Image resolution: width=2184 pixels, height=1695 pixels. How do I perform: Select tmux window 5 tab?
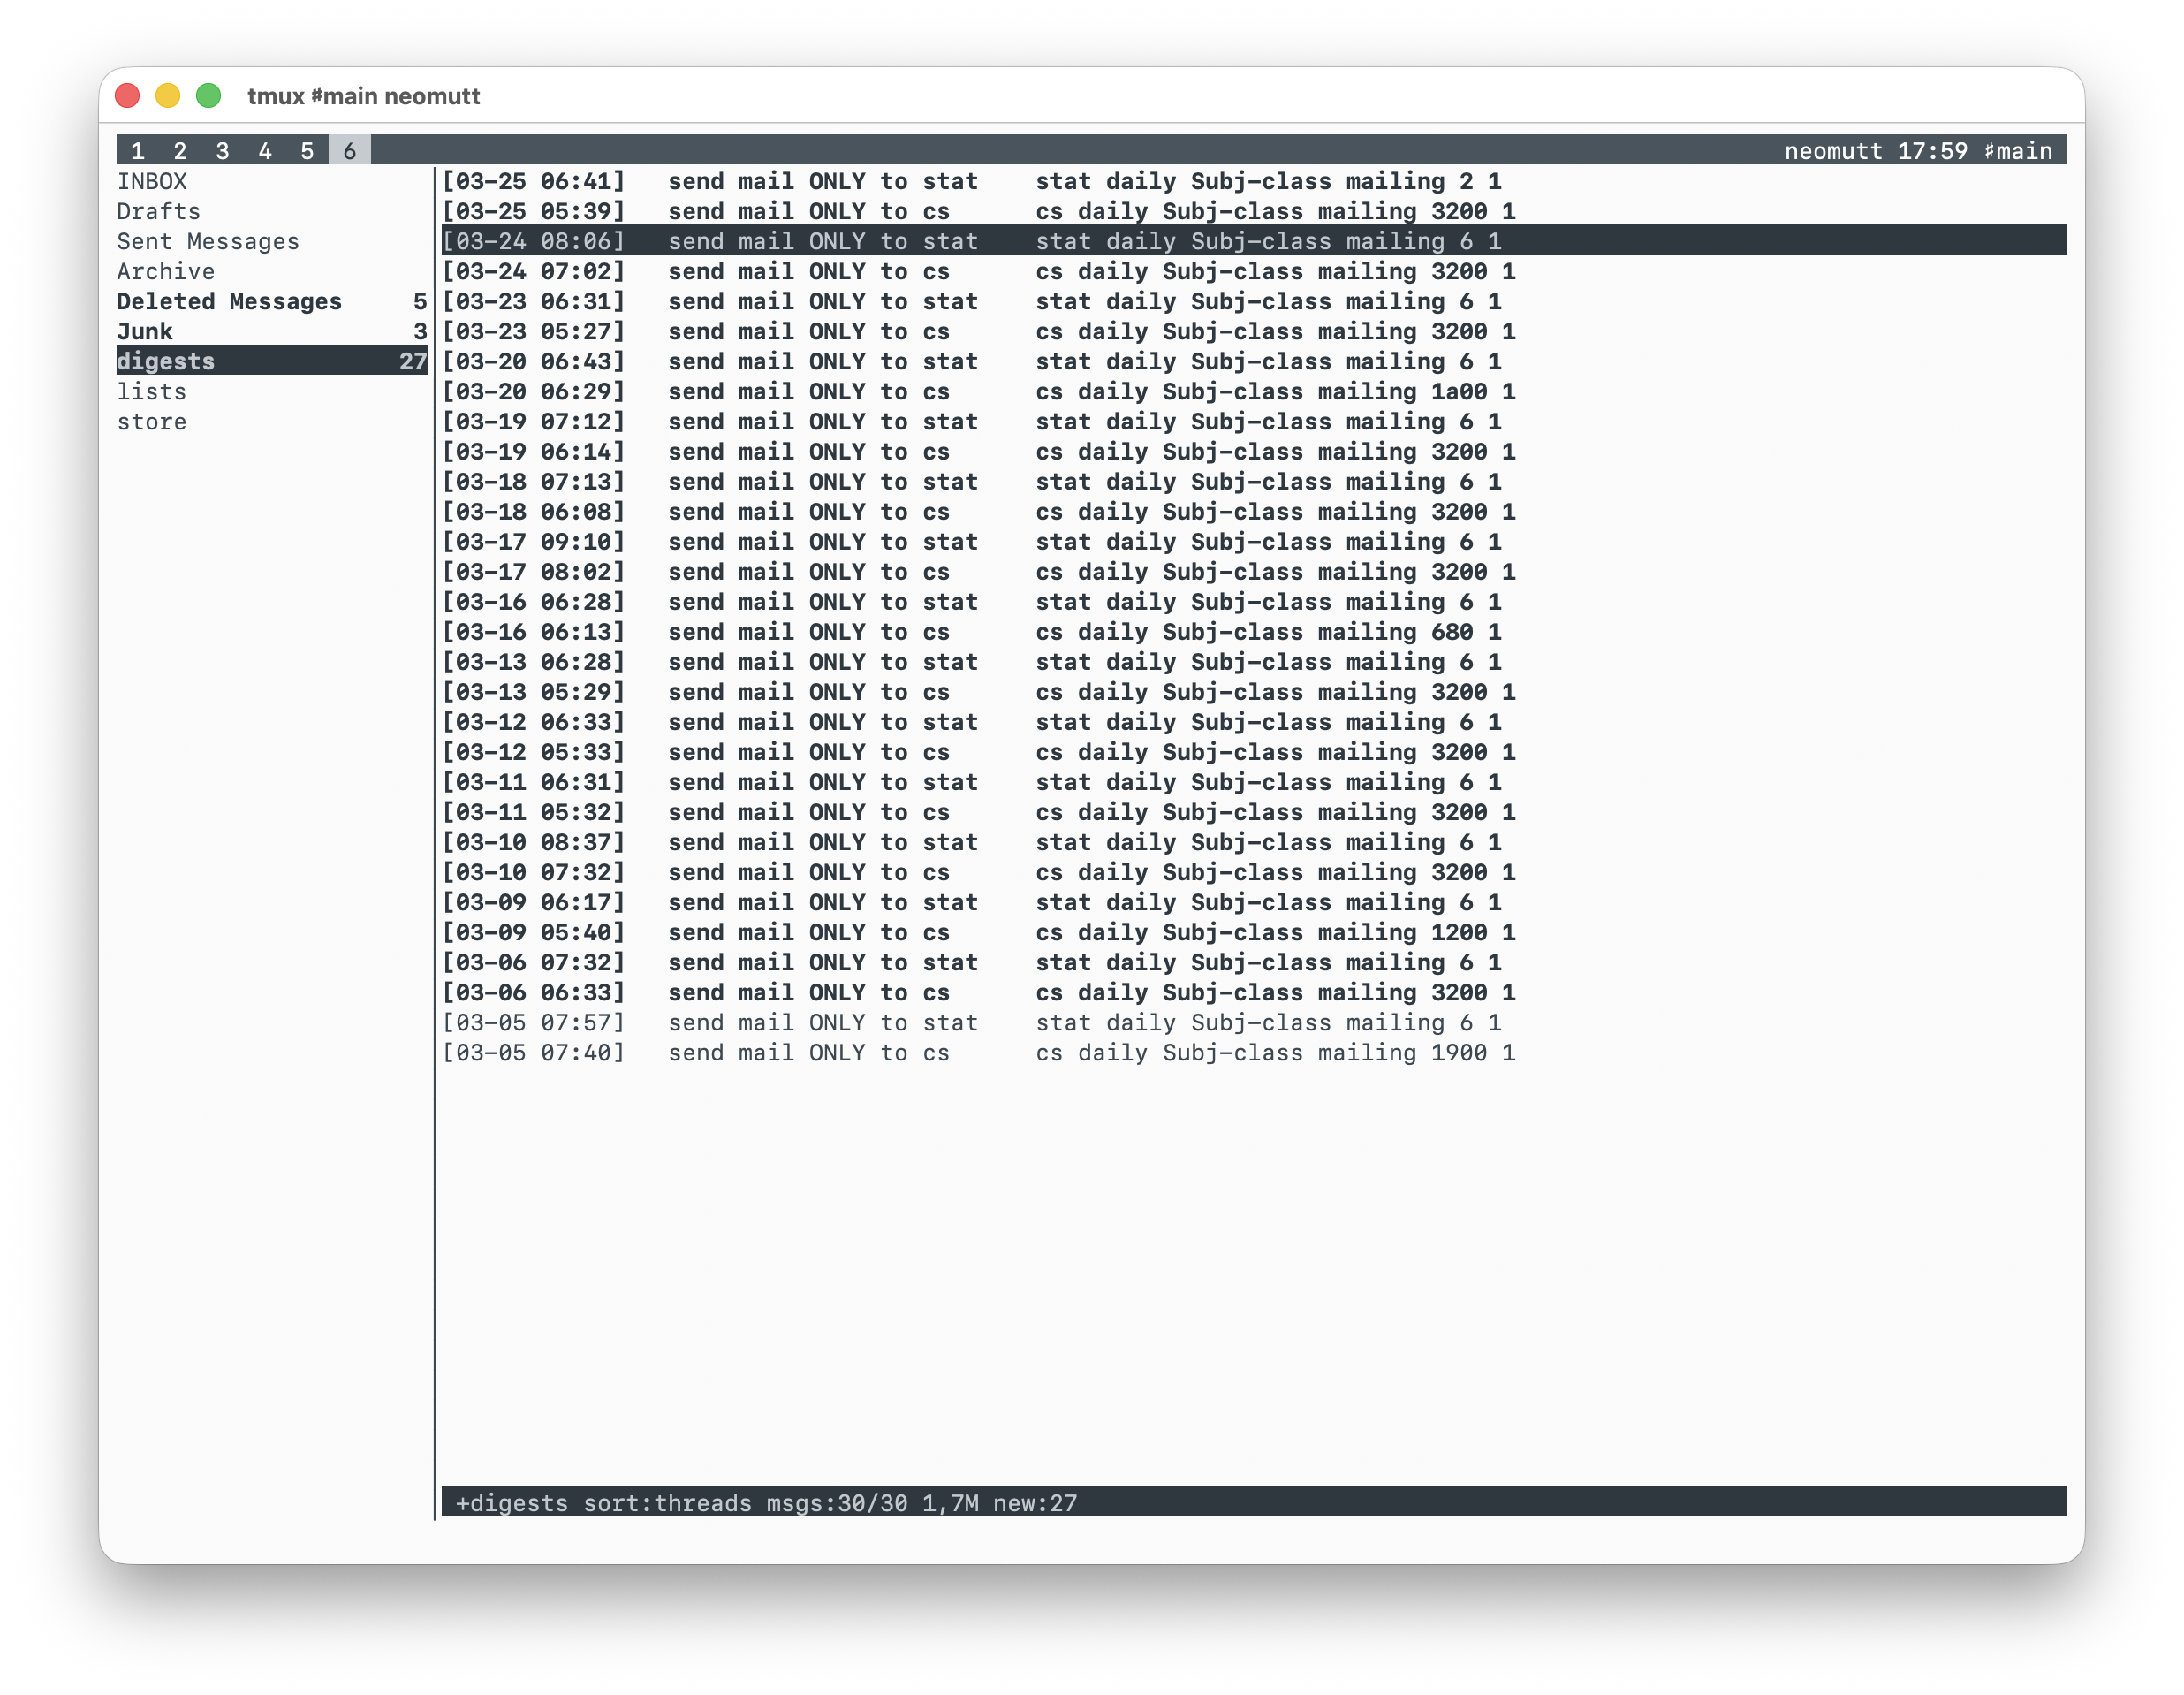pos(307,151)
